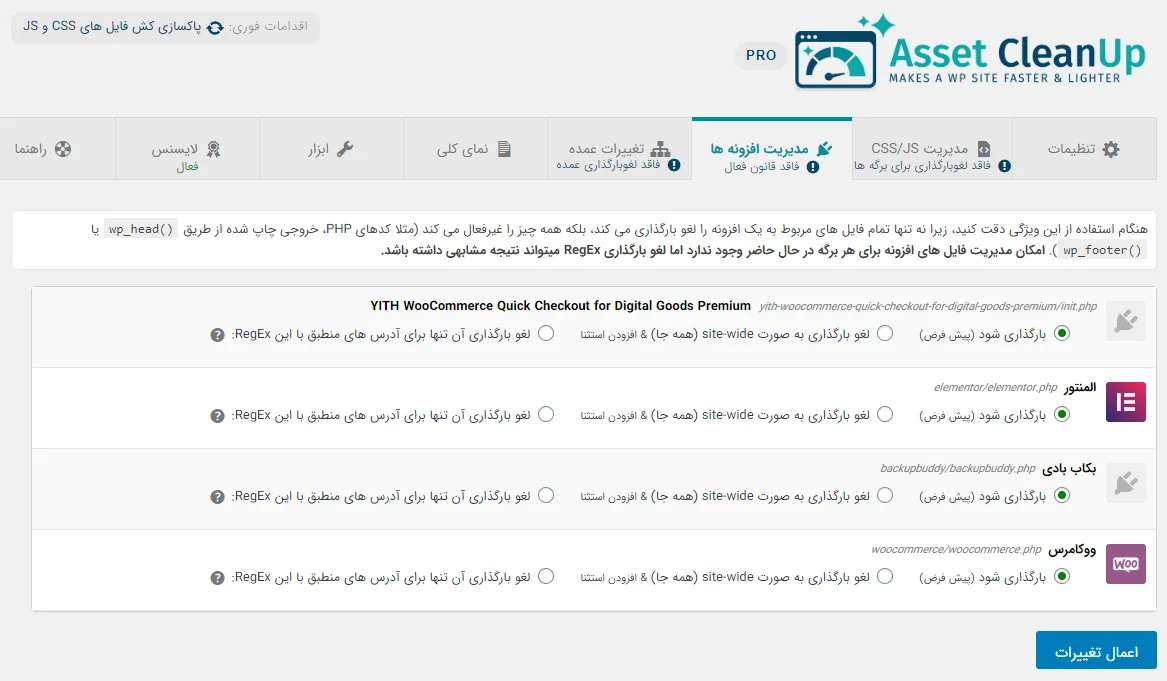Click the wrench icon in ابزار tab
The height and width of the screenshot is (681, 1167).
345,149
